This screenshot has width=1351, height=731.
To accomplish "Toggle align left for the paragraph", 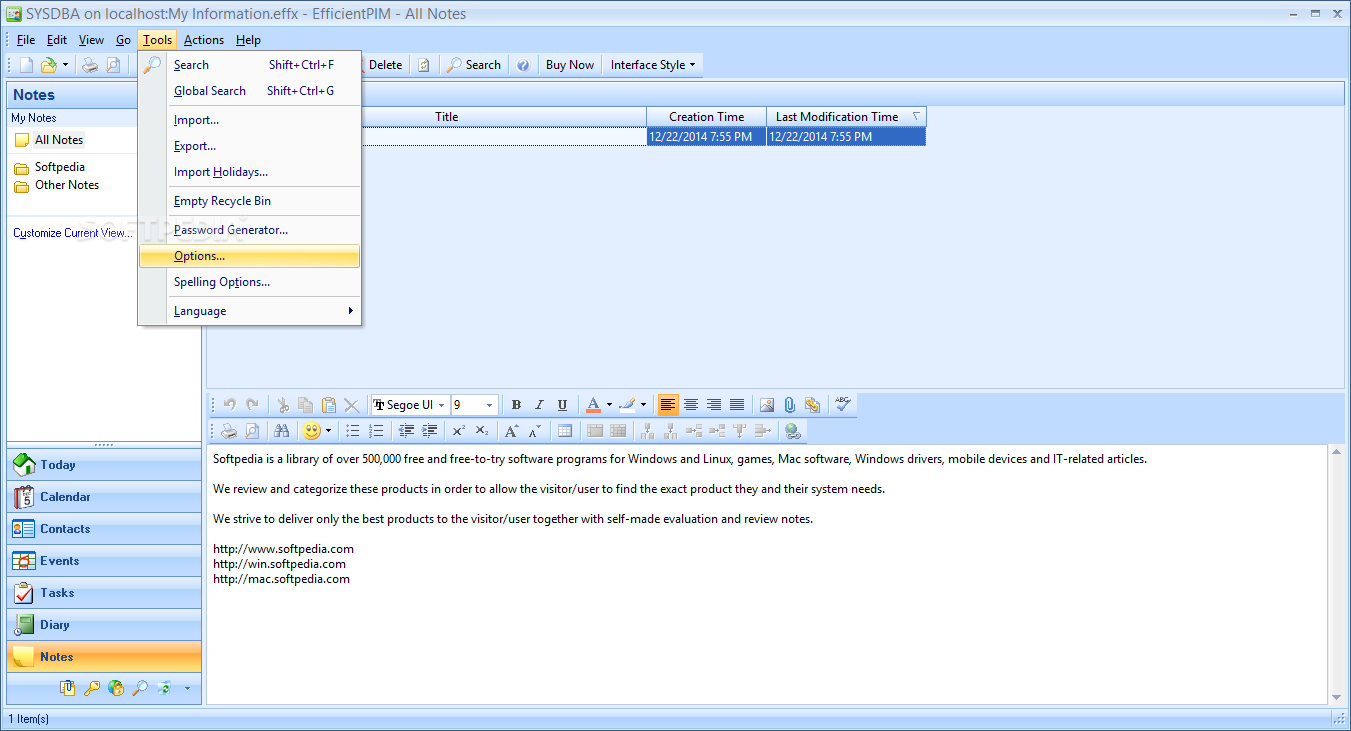I will [668, 405].
